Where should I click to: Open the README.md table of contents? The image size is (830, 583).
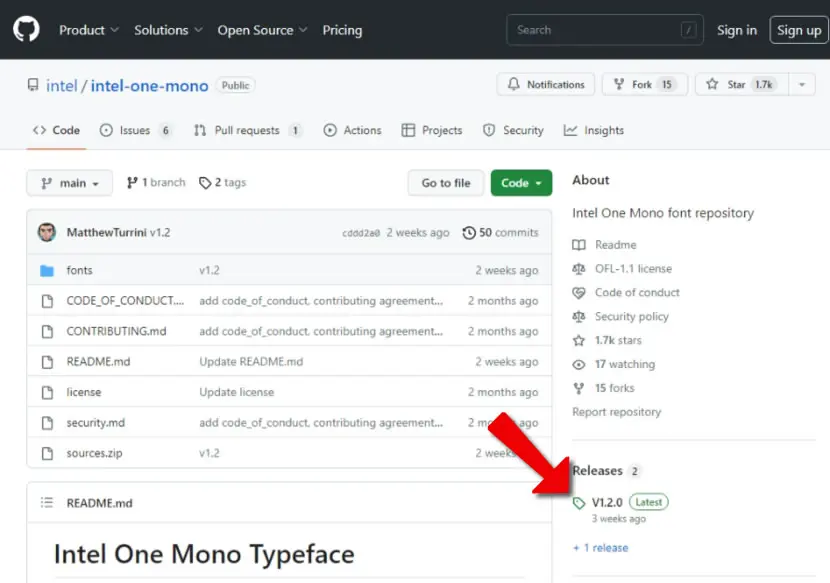coord(47,503)
